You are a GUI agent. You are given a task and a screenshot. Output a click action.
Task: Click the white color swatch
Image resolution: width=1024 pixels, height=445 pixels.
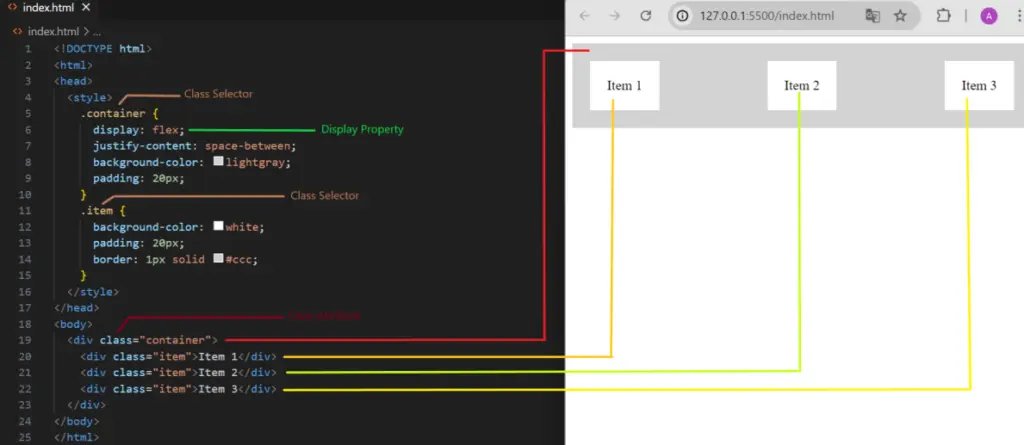pyautogui.click(x=219, y=226)
